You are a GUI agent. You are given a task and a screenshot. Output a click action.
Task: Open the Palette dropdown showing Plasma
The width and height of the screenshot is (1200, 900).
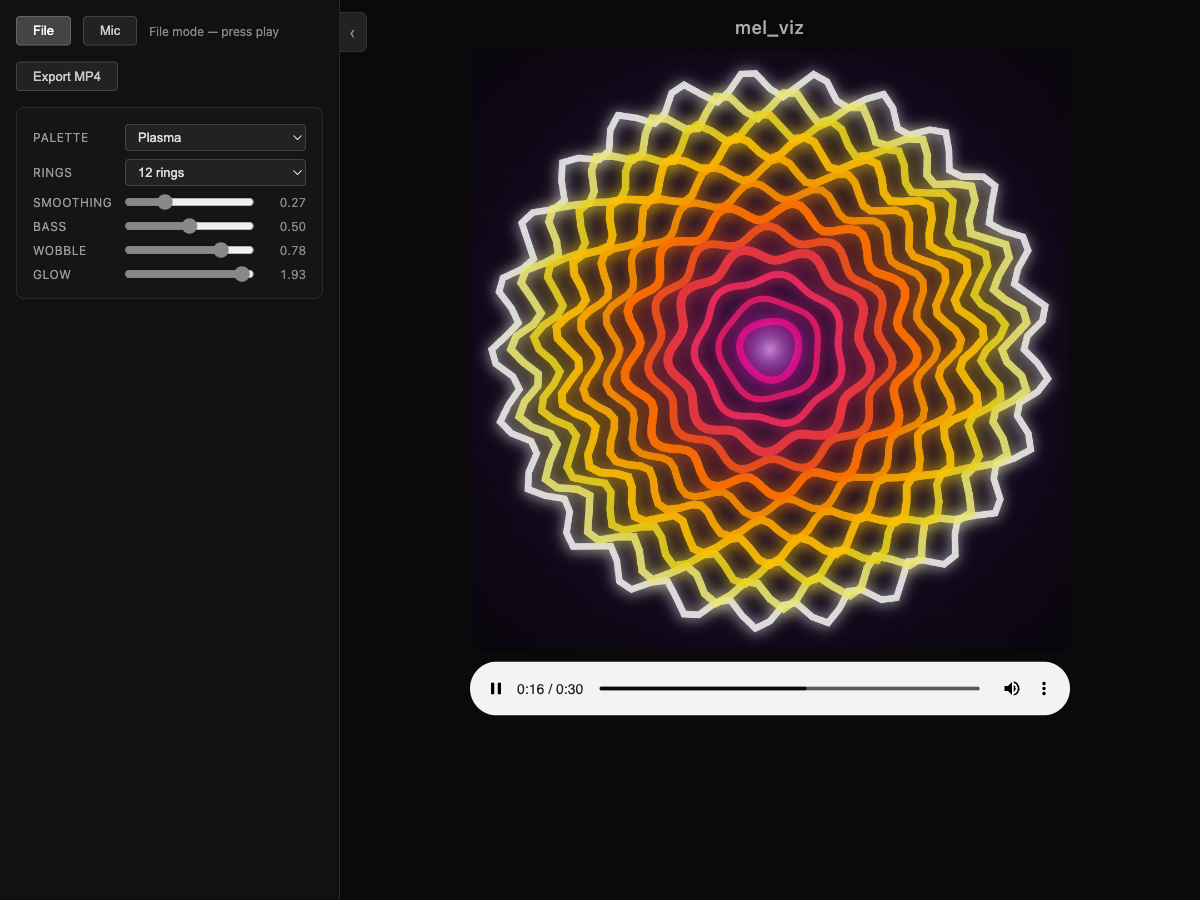[215, 138]
